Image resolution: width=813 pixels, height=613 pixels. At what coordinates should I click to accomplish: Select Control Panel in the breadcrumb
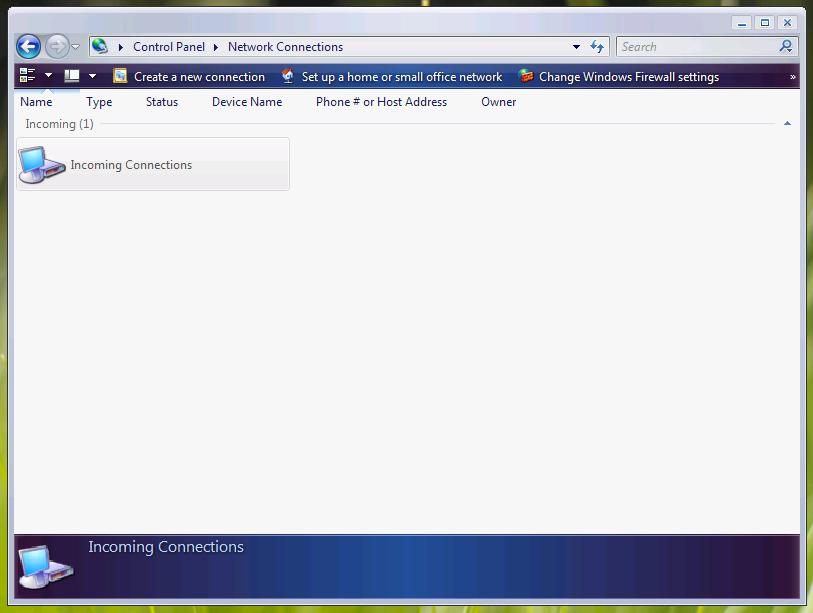[169, 47]
